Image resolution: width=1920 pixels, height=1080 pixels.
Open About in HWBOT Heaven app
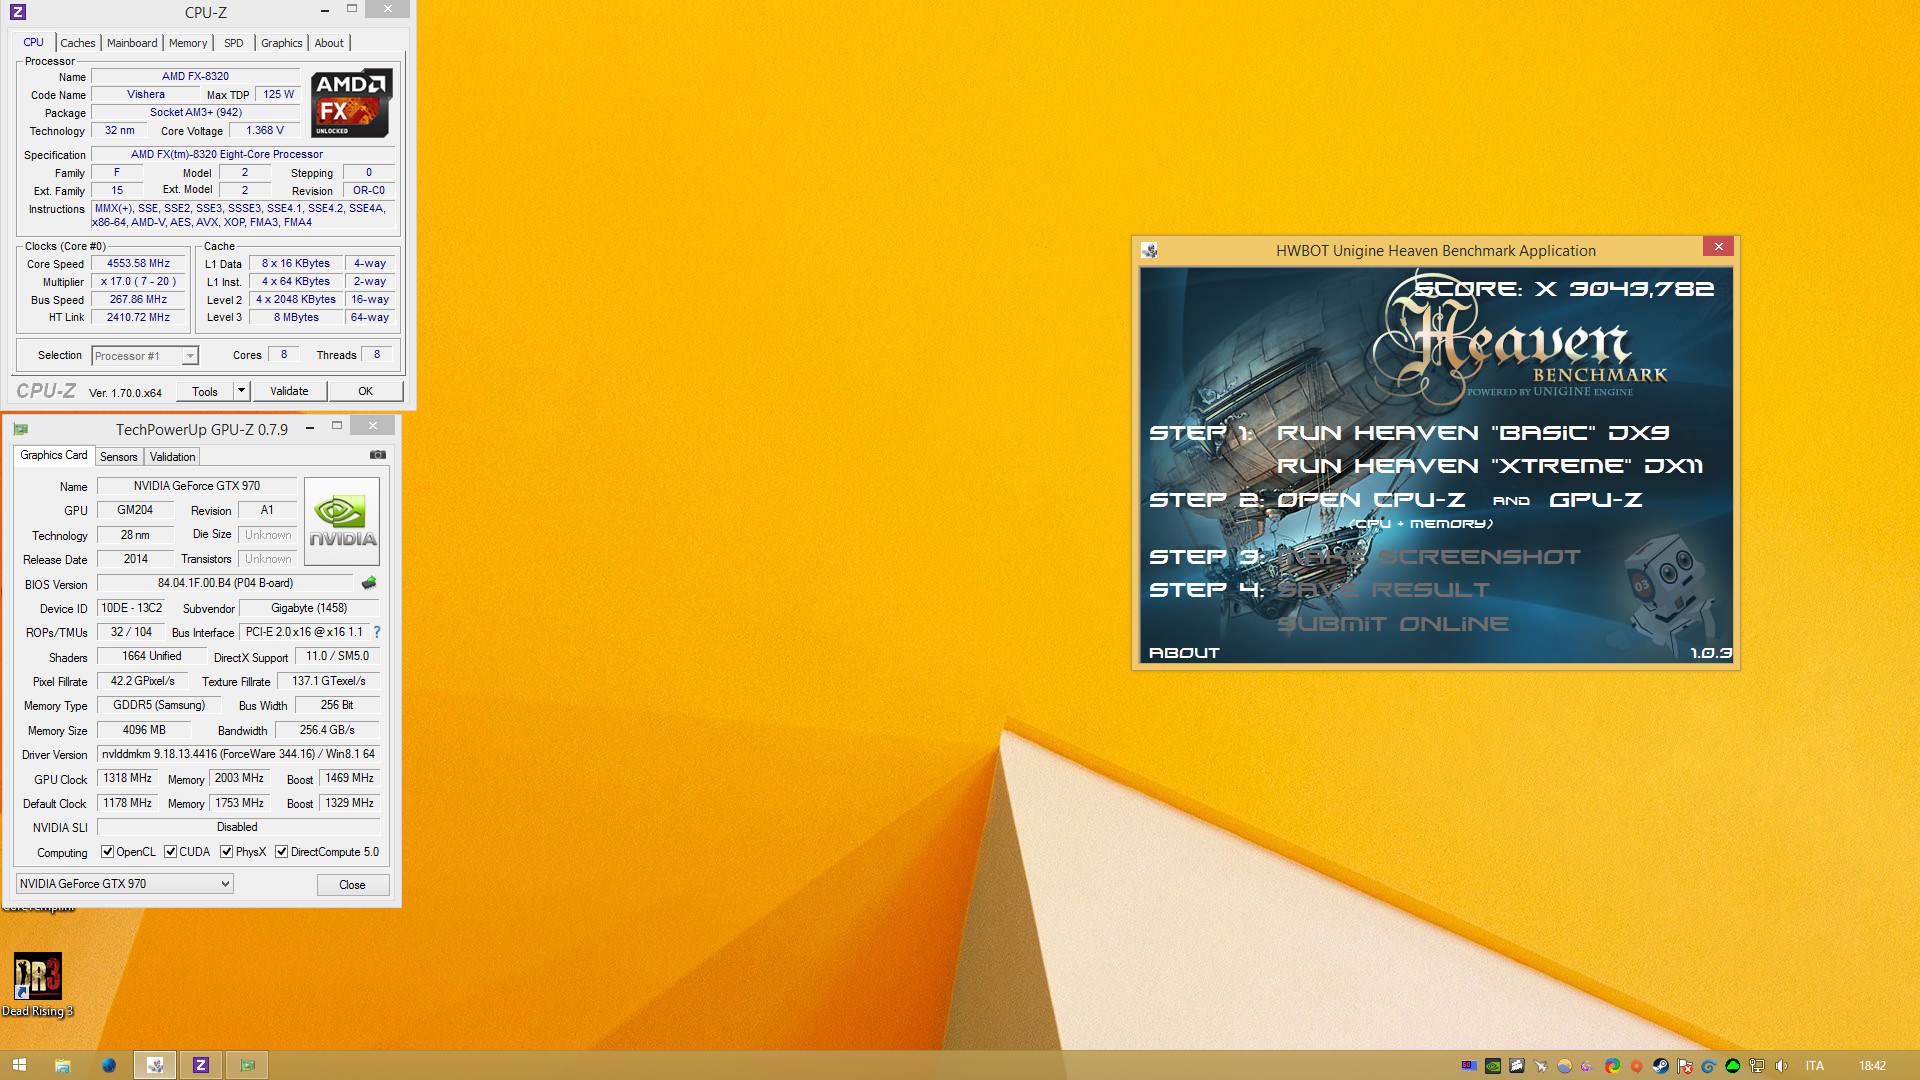click(x=1184, y=653)
